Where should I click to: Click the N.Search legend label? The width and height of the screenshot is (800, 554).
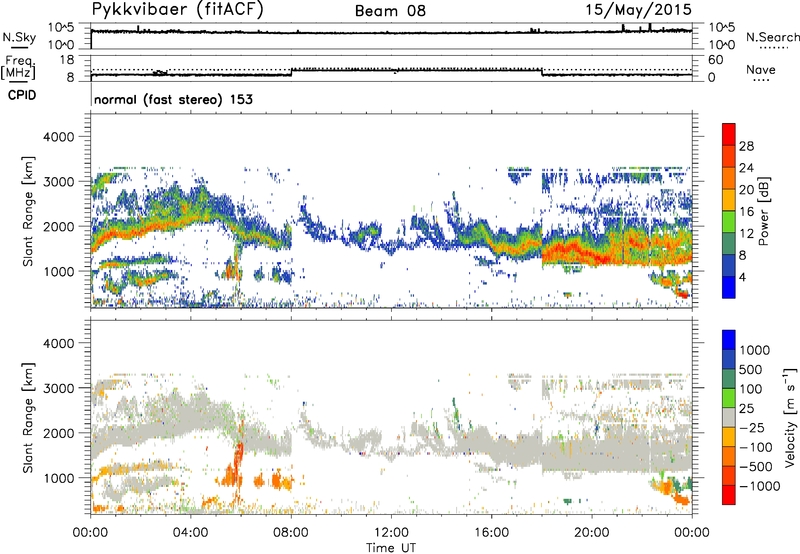tap(772, 37)
